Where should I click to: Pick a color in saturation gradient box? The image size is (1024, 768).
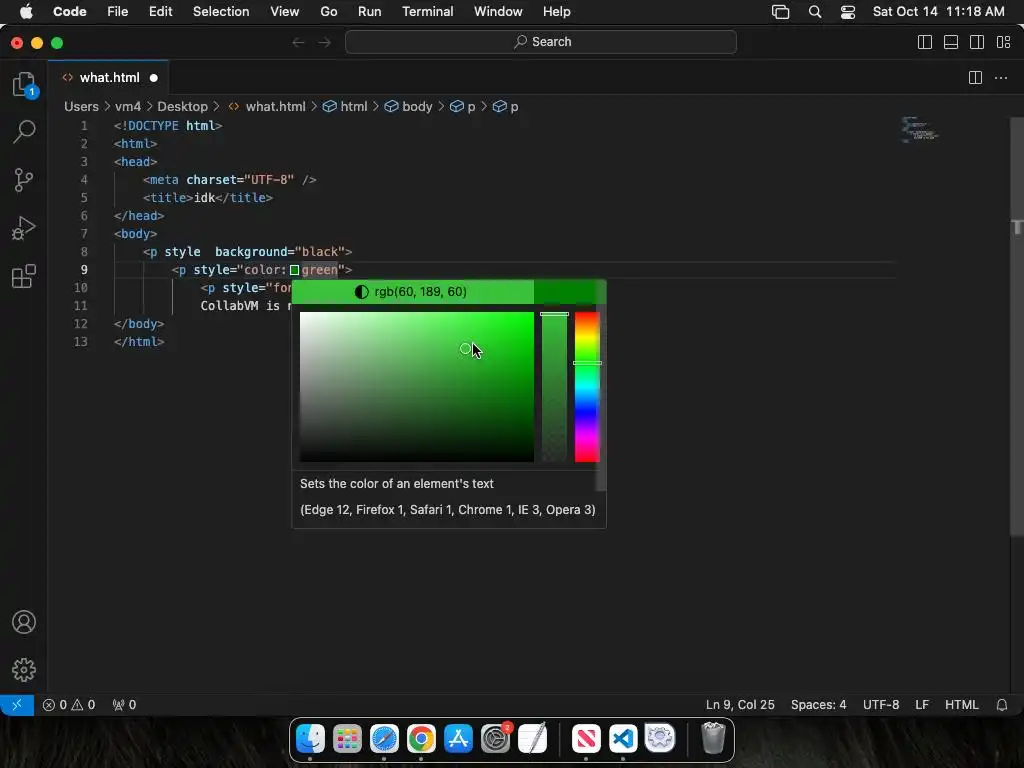point(417,387)
